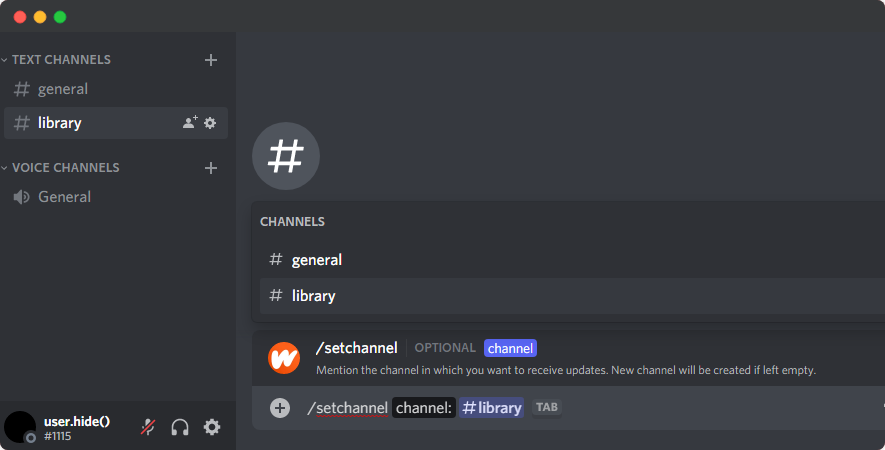Viewport: 885px width, 450px height.
Task: Click the attachment plus button in message bar
Action: (280, 408)
